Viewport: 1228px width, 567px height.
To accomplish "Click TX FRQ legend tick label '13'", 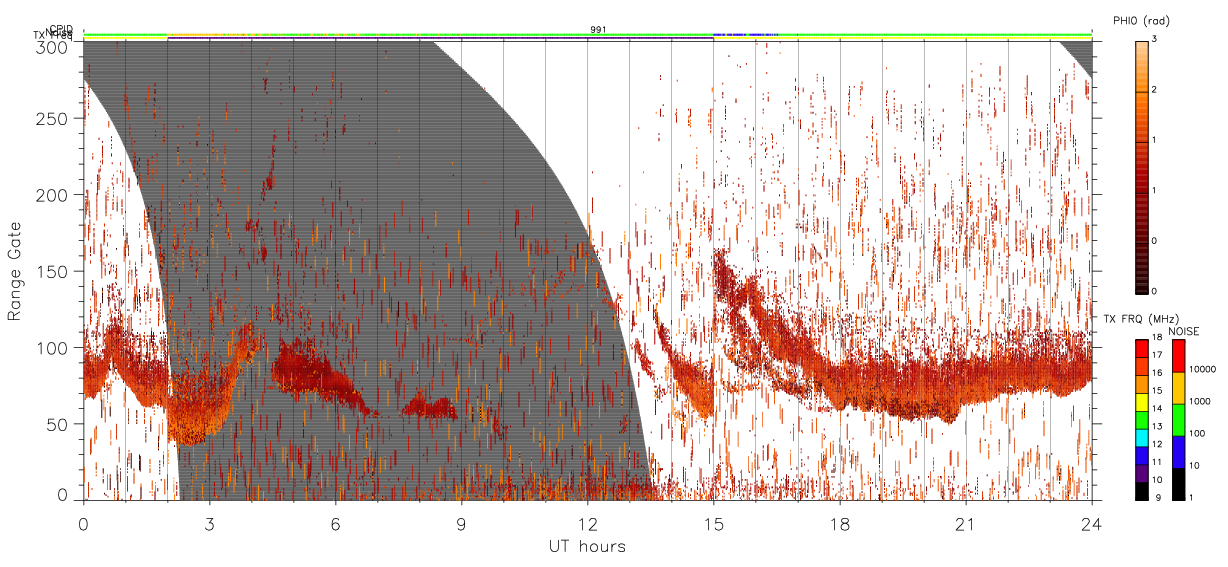I will (x=1156, y=427).
